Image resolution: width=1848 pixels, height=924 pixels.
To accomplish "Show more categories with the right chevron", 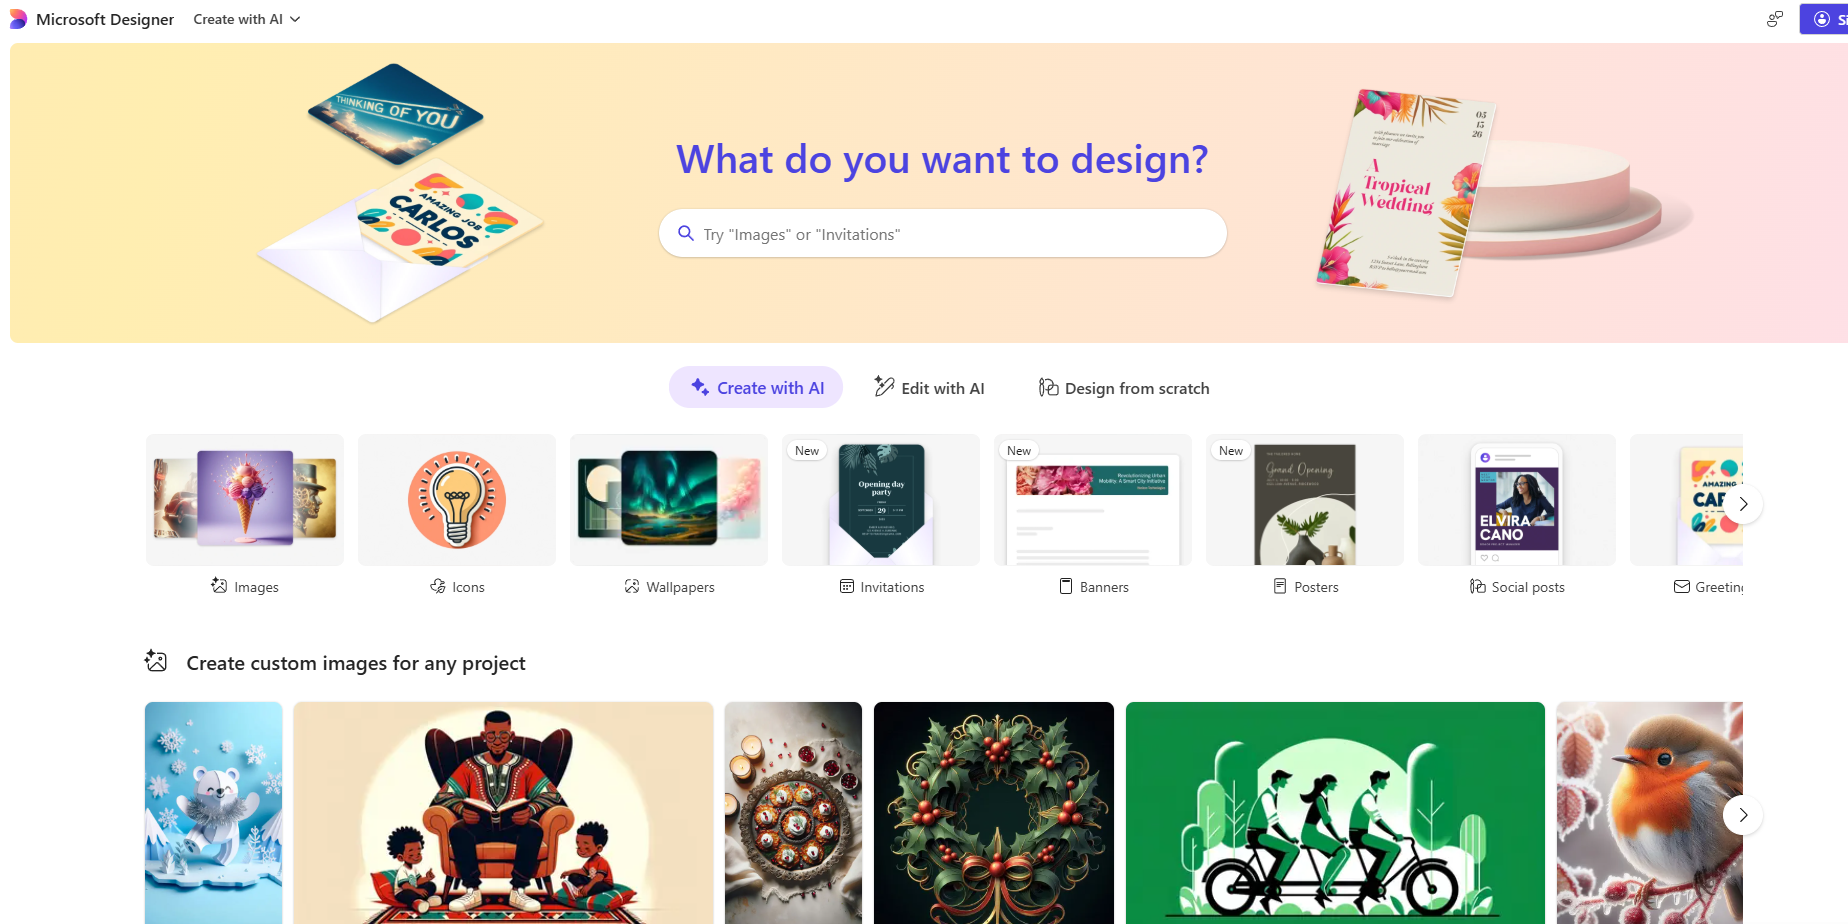I will 1743,504.
